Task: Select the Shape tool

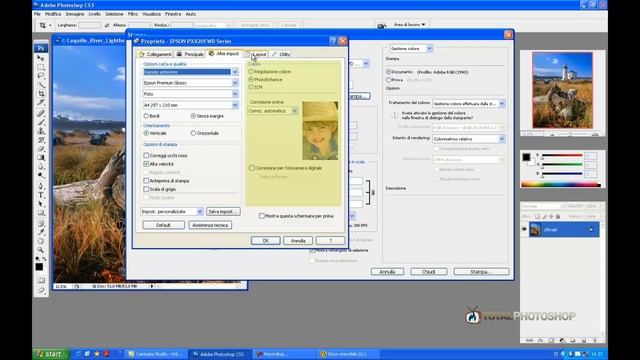Action: (x=41, y=213)
